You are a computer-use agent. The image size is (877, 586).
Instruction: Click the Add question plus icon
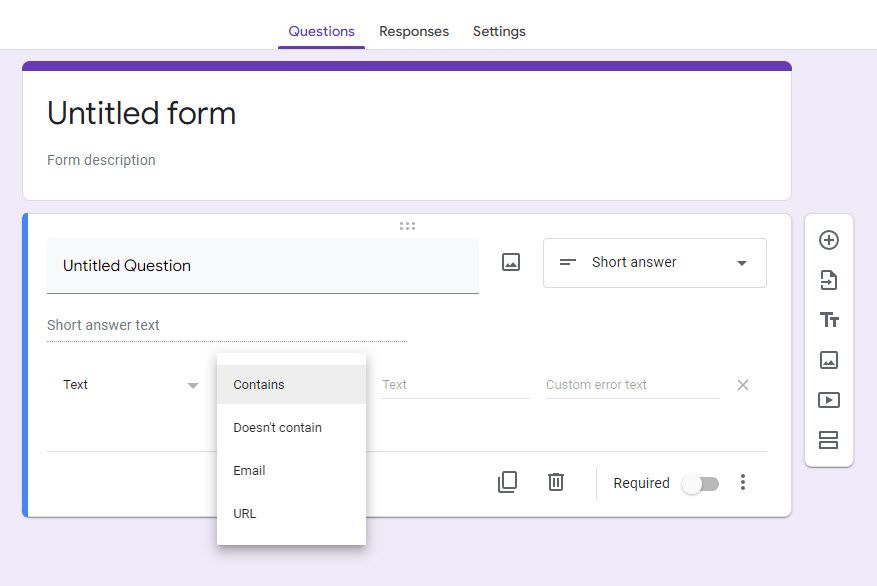[828, 240]
